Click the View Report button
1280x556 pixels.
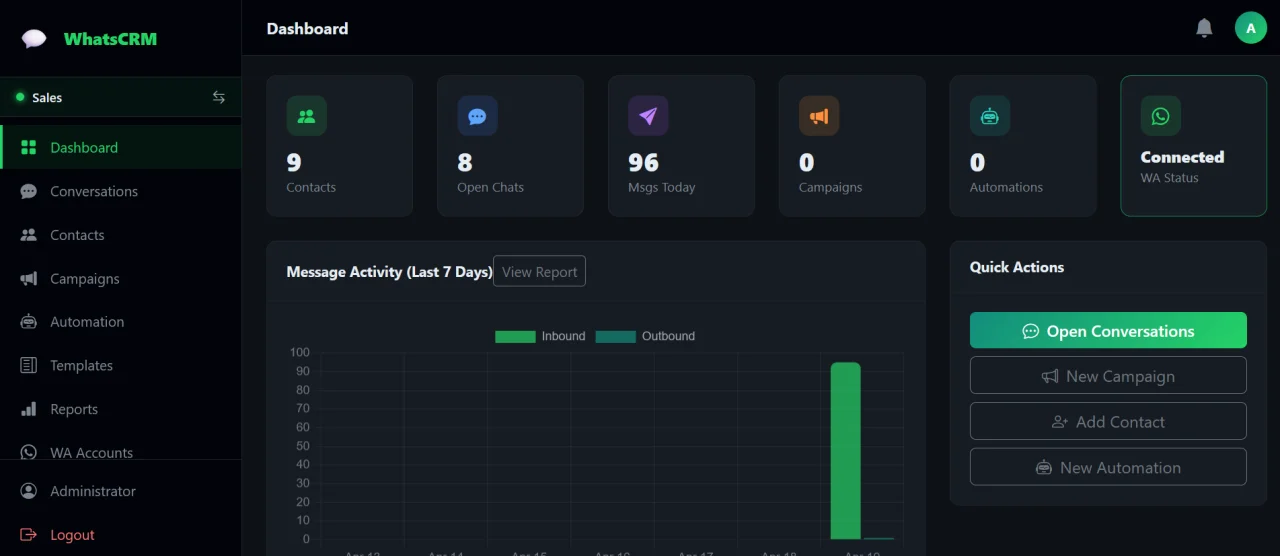click(539, 271)
